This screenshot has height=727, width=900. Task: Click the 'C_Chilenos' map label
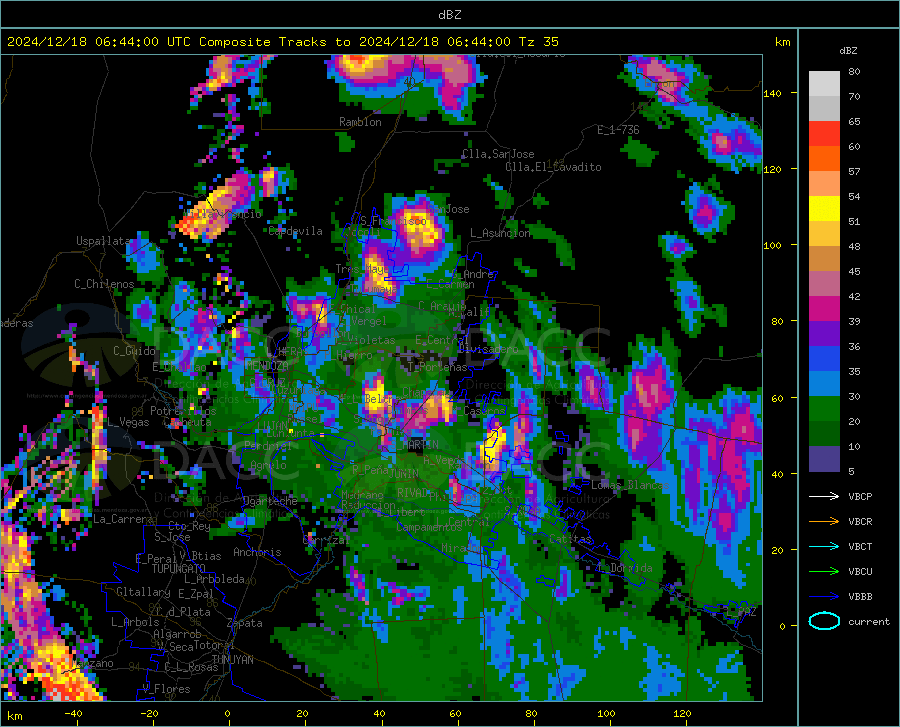click(x=104, y=284)
